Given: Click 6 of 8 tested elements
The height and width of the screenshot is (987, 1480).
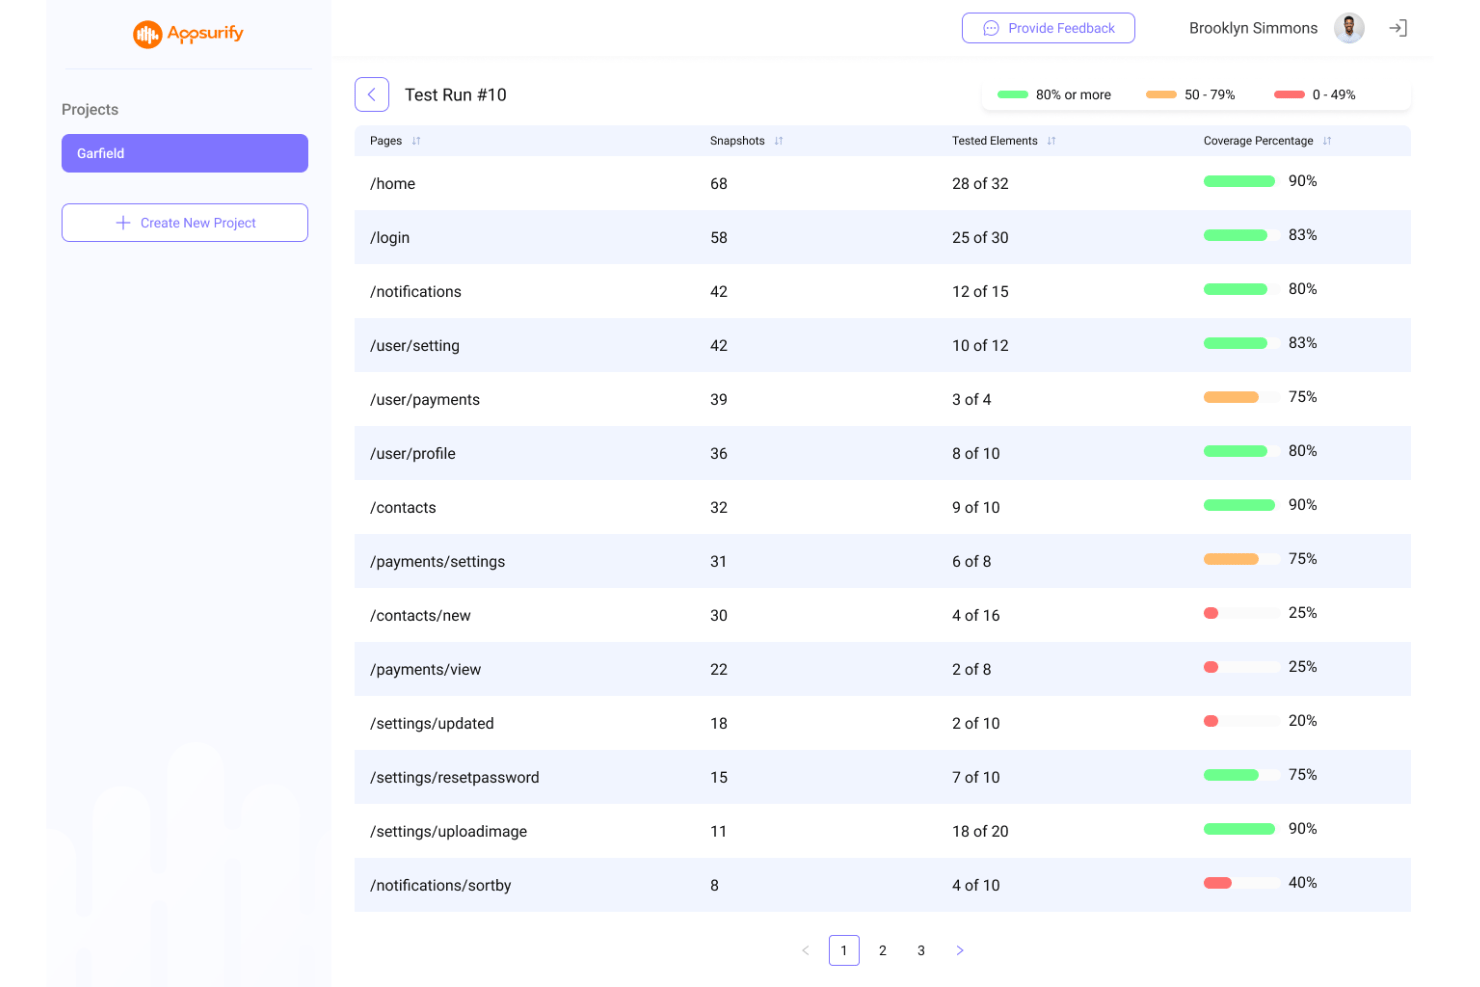Looking at the screenshot, I should tap(971, 562).
